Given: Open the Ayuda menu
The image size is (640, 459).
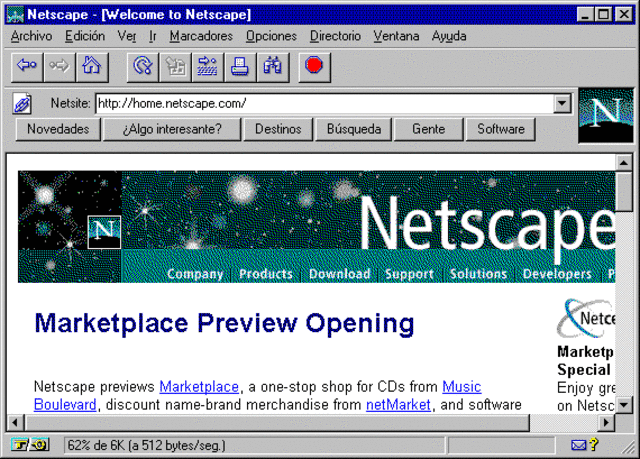Looking at the screenshot, I should (449, 36).
